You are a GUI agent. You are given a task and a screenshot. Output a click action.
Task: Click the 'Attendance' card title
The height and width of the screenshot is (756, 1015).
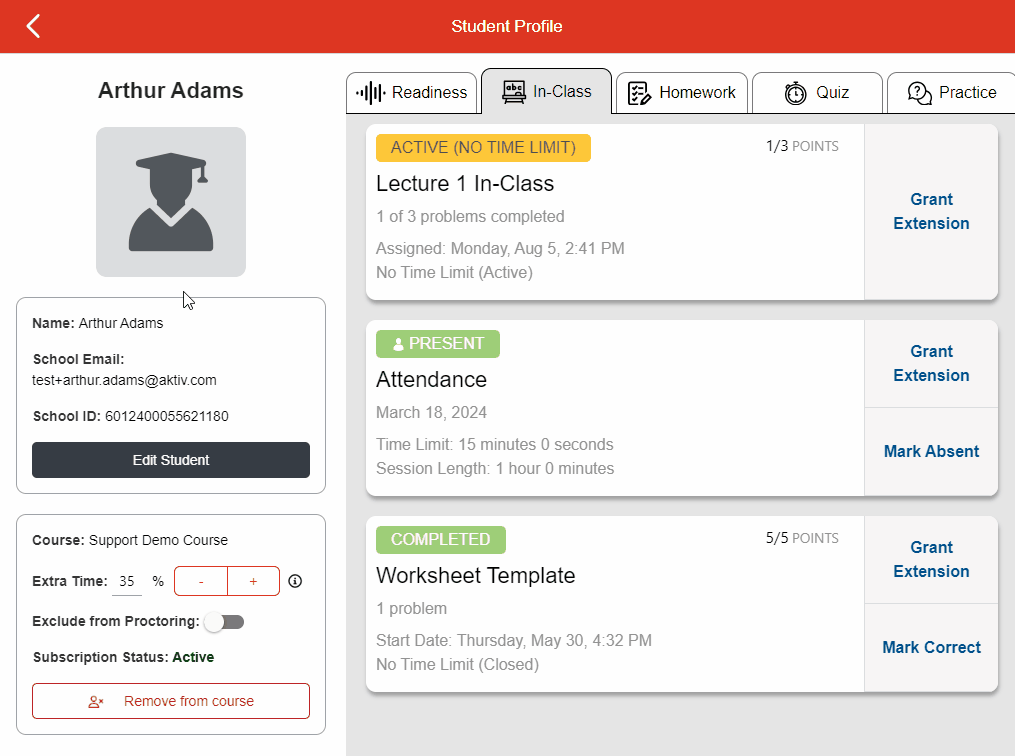tap(431, 379)
